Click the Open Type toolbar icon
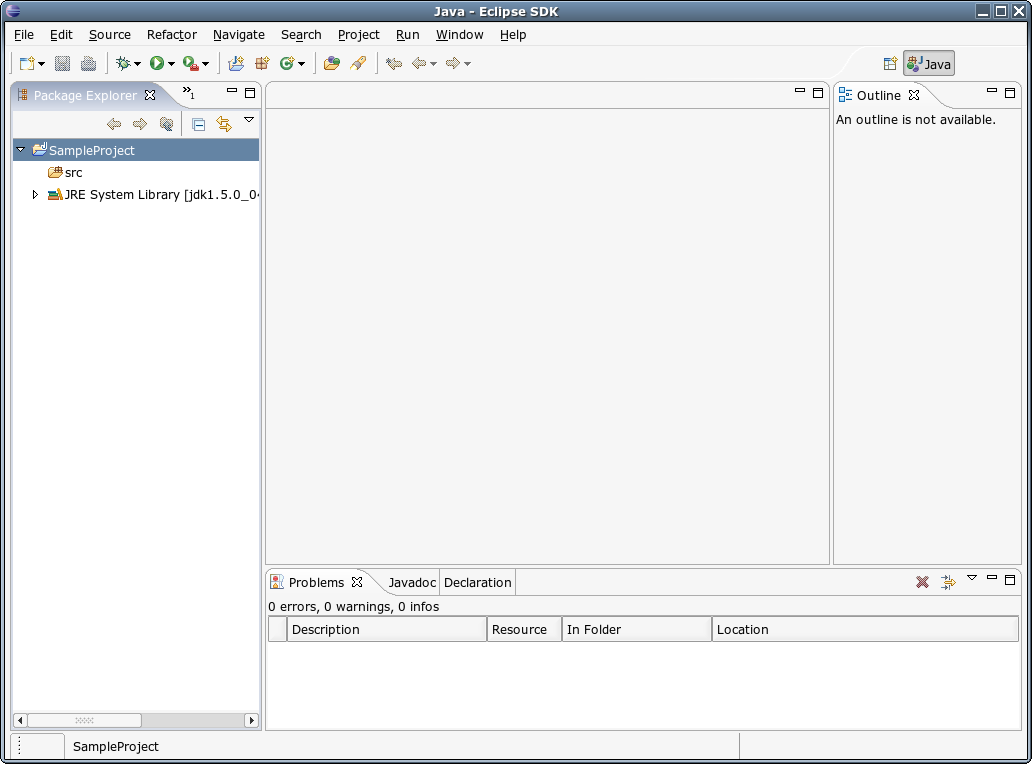The height and width of the screenshot is (764, 1032). (x=331, y=64)
